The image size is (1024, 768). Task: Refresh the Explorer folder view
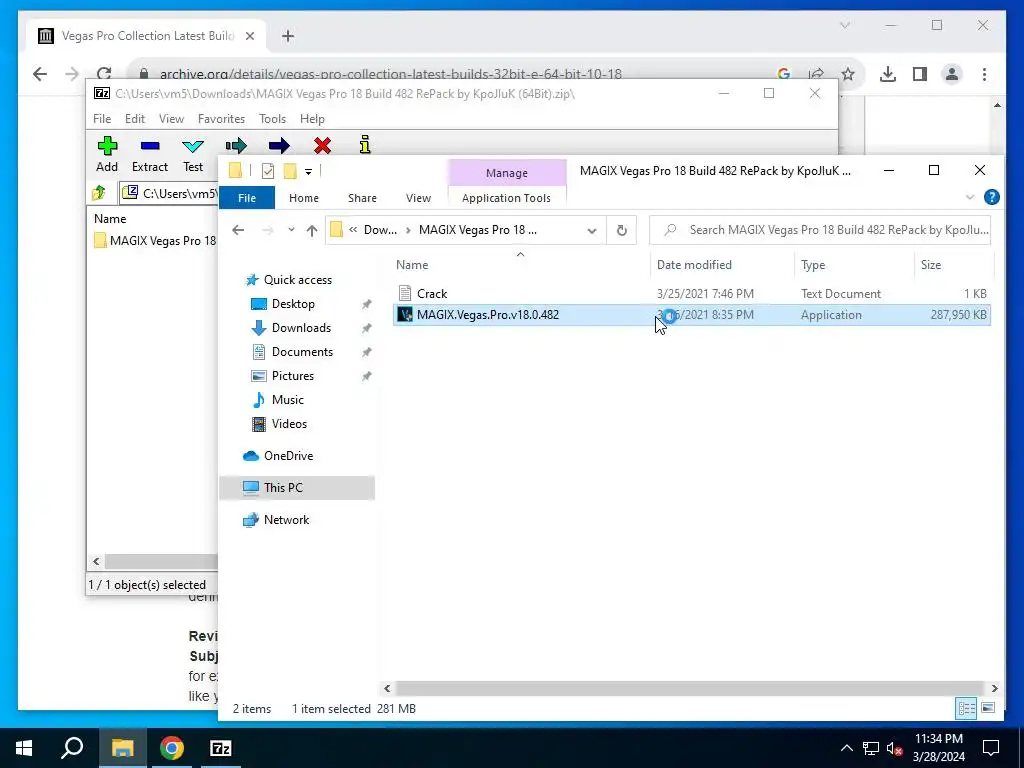pyautogui.click(x=622, y=231)
